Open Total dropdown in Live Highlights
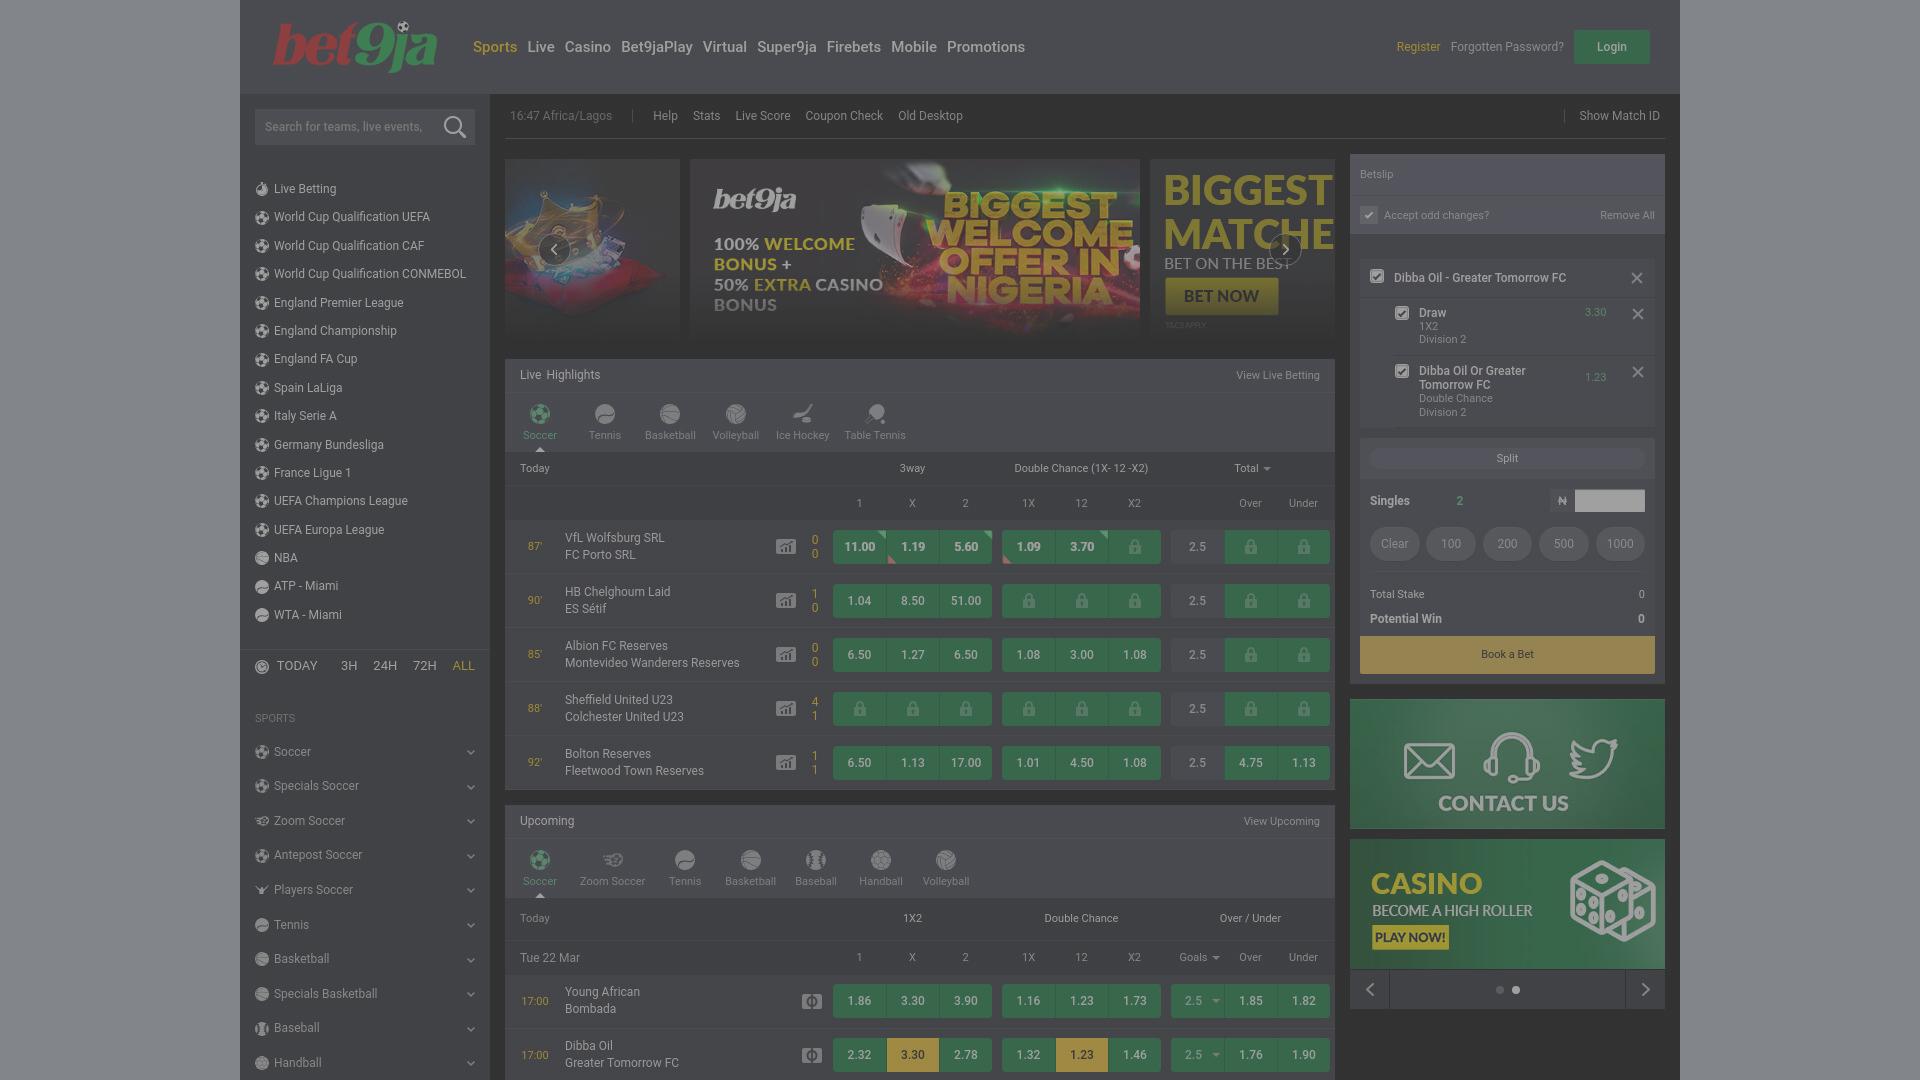1920x1080 pixels. point(1252,469)
